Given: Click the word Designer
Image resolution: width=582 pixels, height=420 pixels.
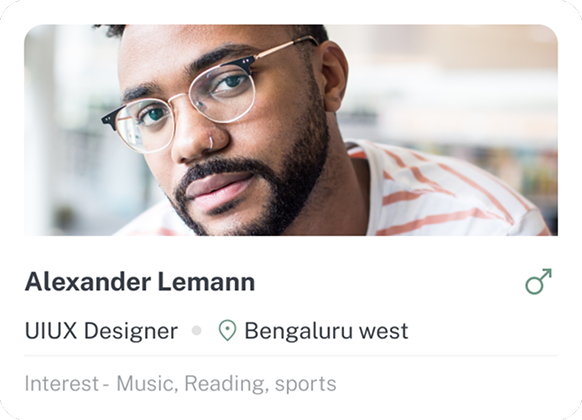Looking at the screenshot, I should [131, 331].
